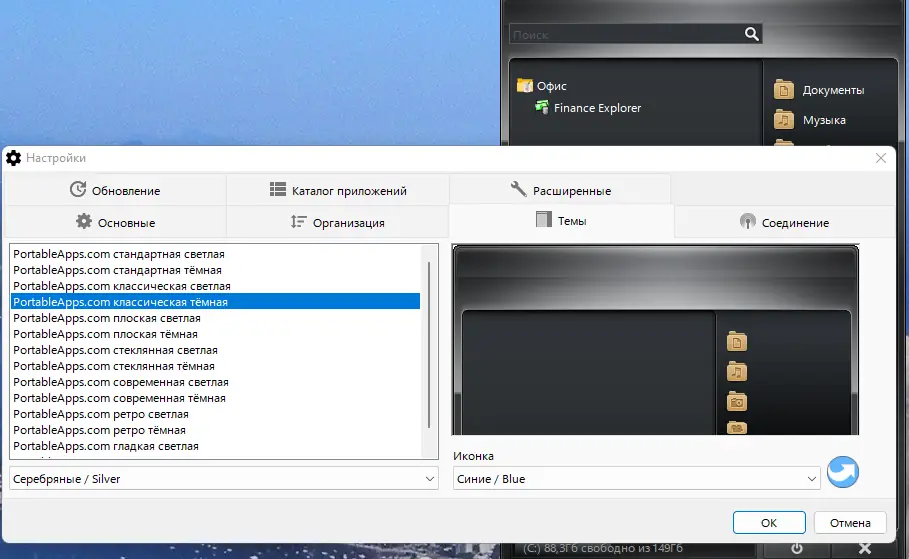Switch to the Соединение tab
The width and height of the screenshot is (909, 559).
point(784,222)
